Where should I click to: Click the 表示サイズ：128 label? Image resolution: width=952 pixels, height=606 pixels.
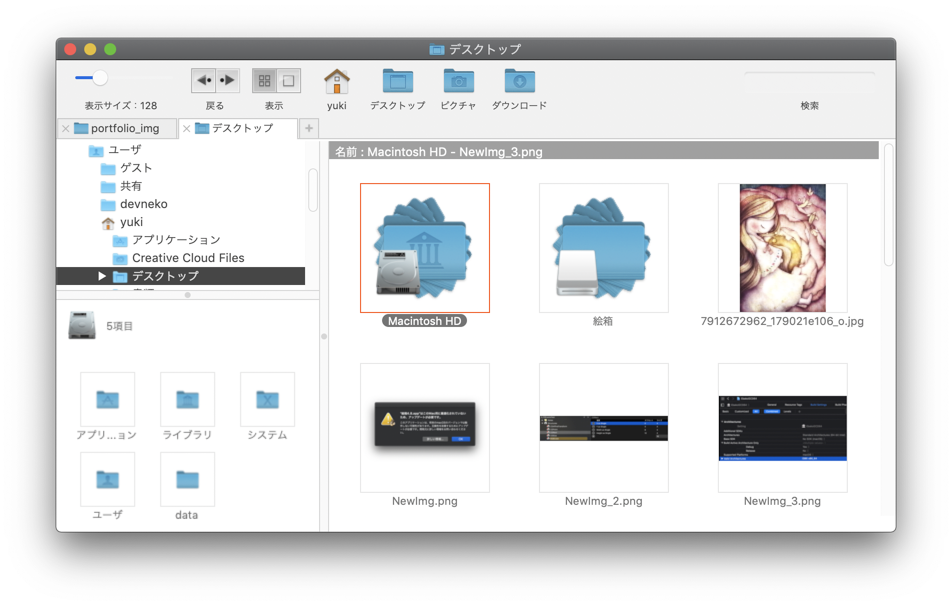(121, 106)
